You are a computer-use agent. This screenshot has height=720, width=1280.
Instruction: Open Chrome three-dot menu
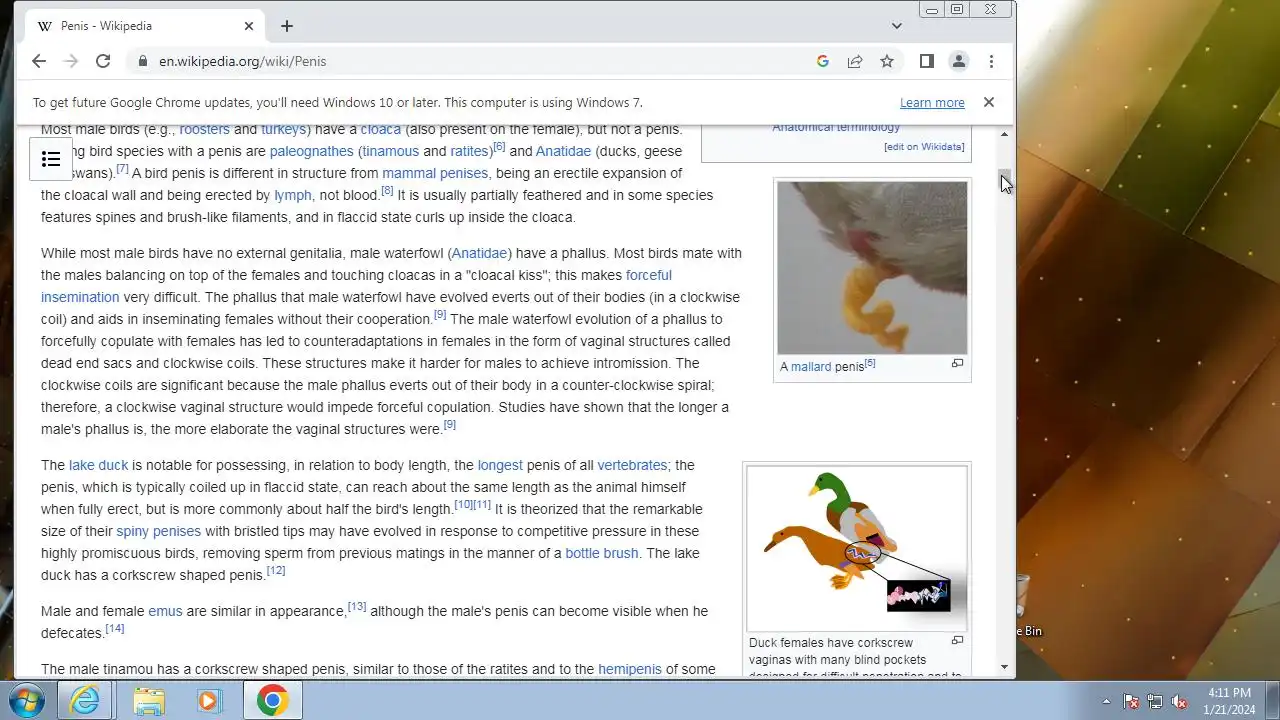click(991, 61)
